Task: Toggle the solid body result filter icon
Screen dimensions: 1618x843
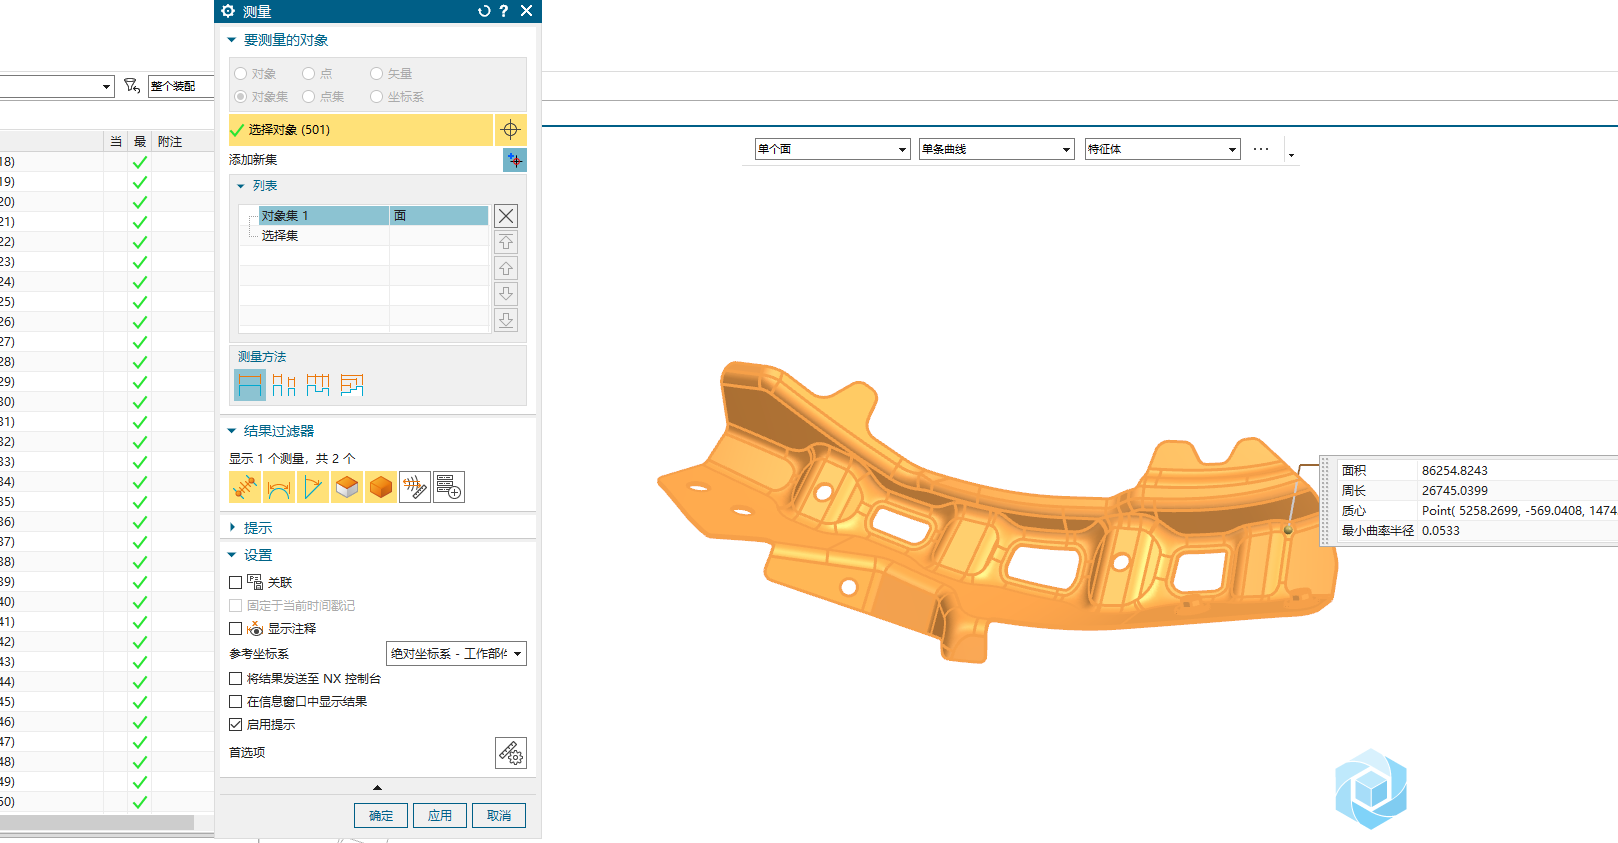Action: pos(381,487)
